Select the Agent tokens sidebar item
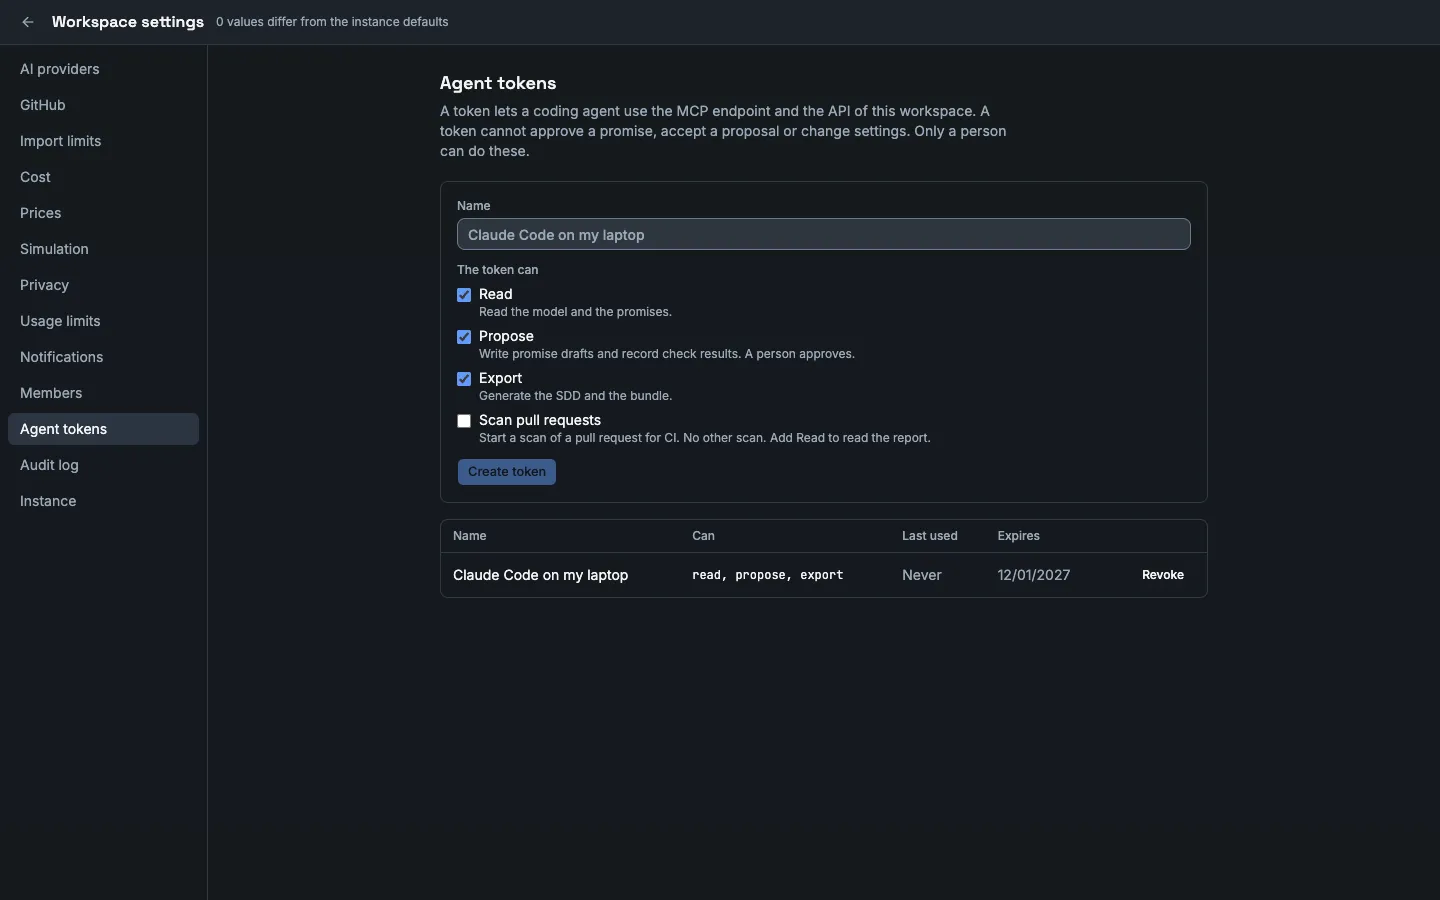1440x900 pixels. 103,429
